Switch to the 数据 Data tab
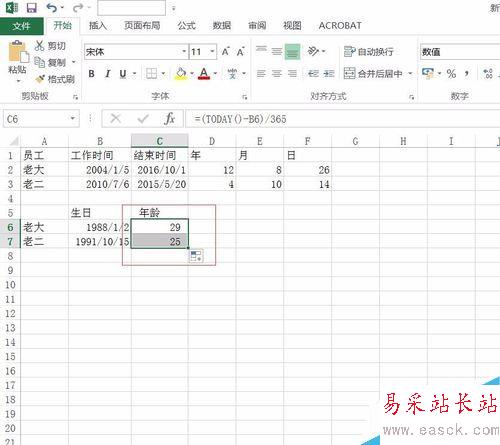The image size is (500, 445). 222,26
